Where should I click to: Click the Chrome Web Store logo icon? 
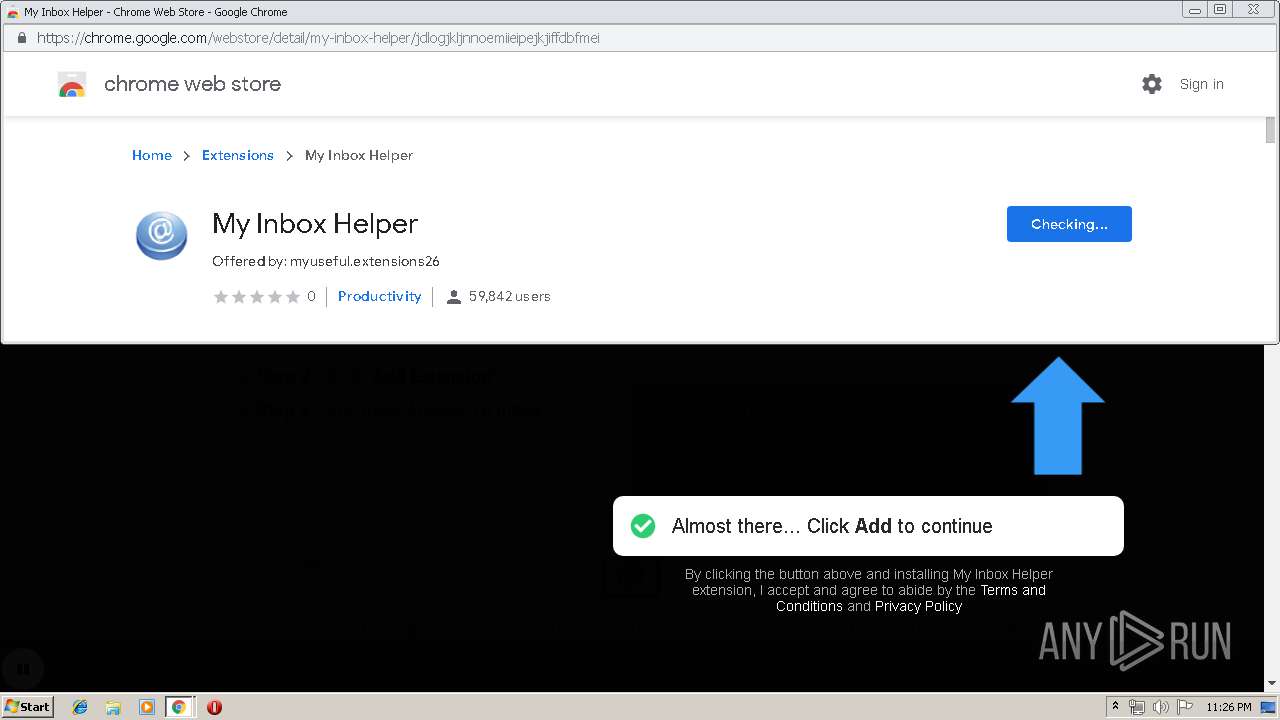click(72, 85)
